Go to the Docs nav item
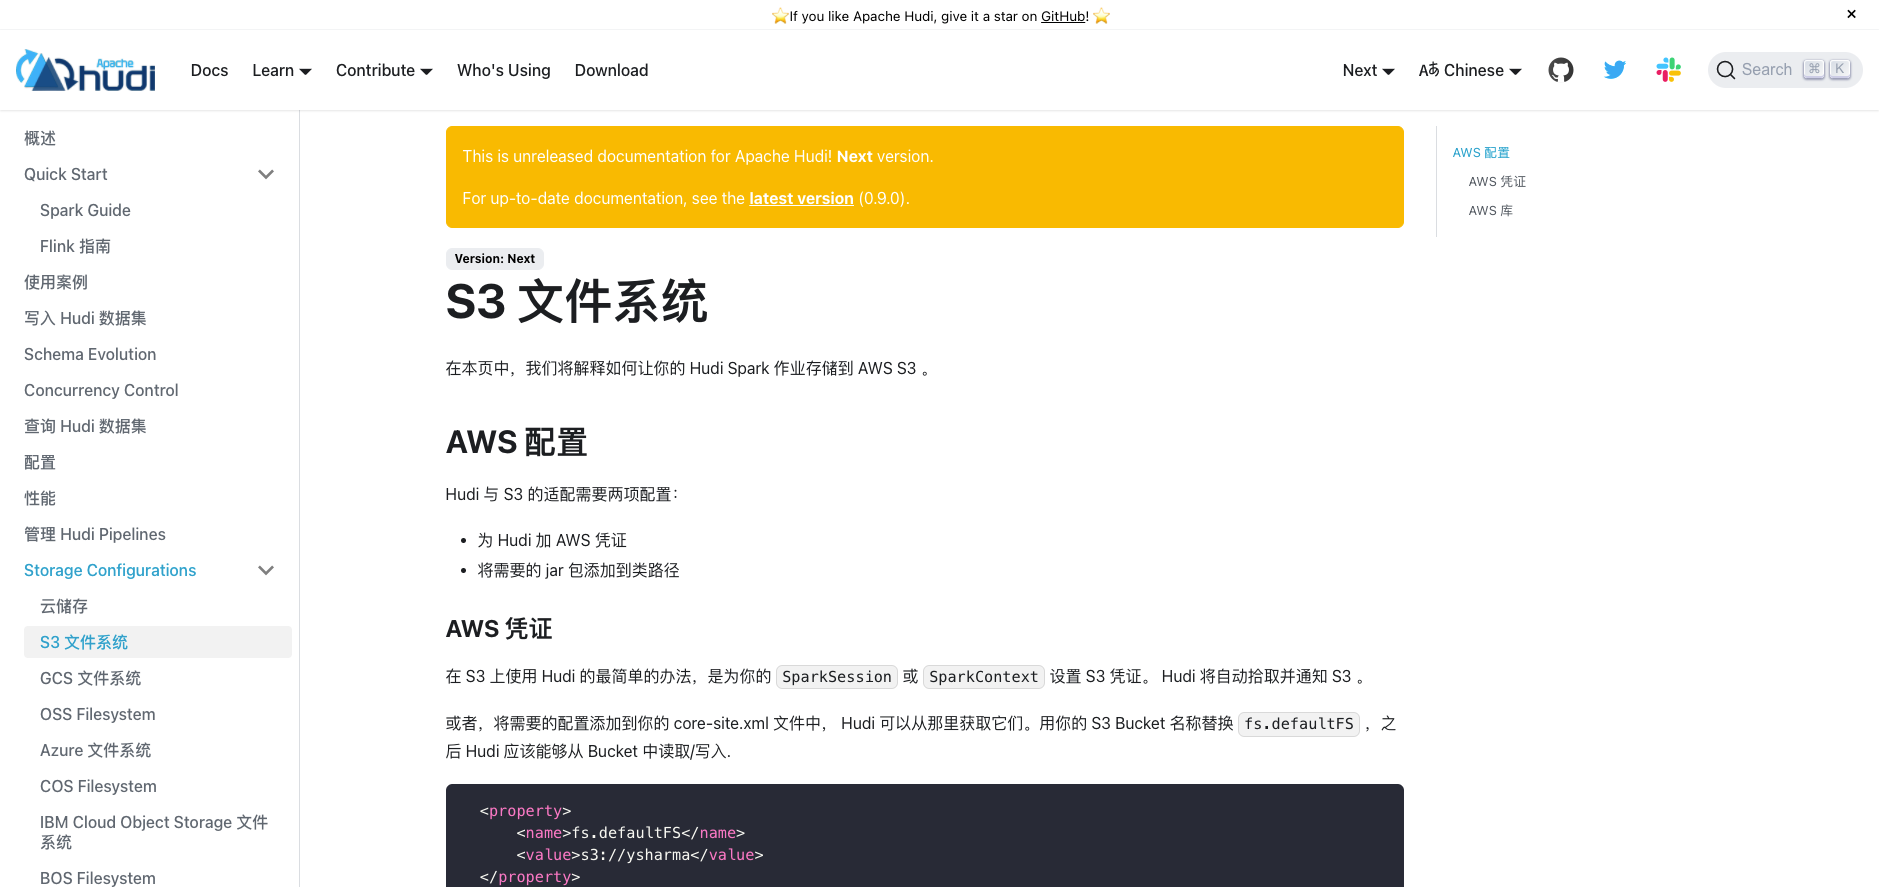 click(209, 70)
